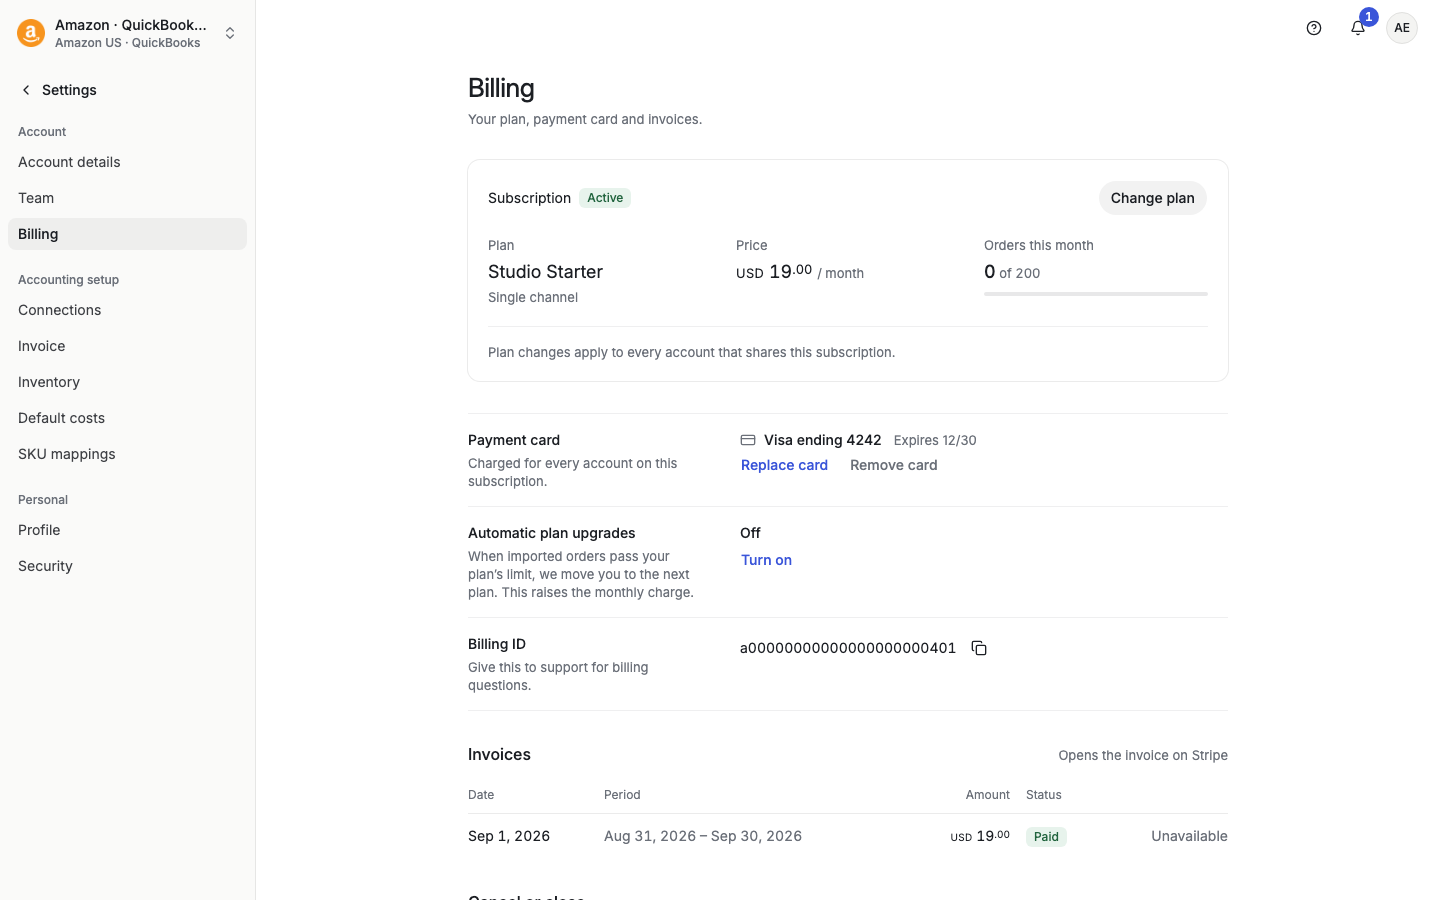Open Invoice settings in the sidebar
Screen dimensions: 1440x900
click(127, 346)
